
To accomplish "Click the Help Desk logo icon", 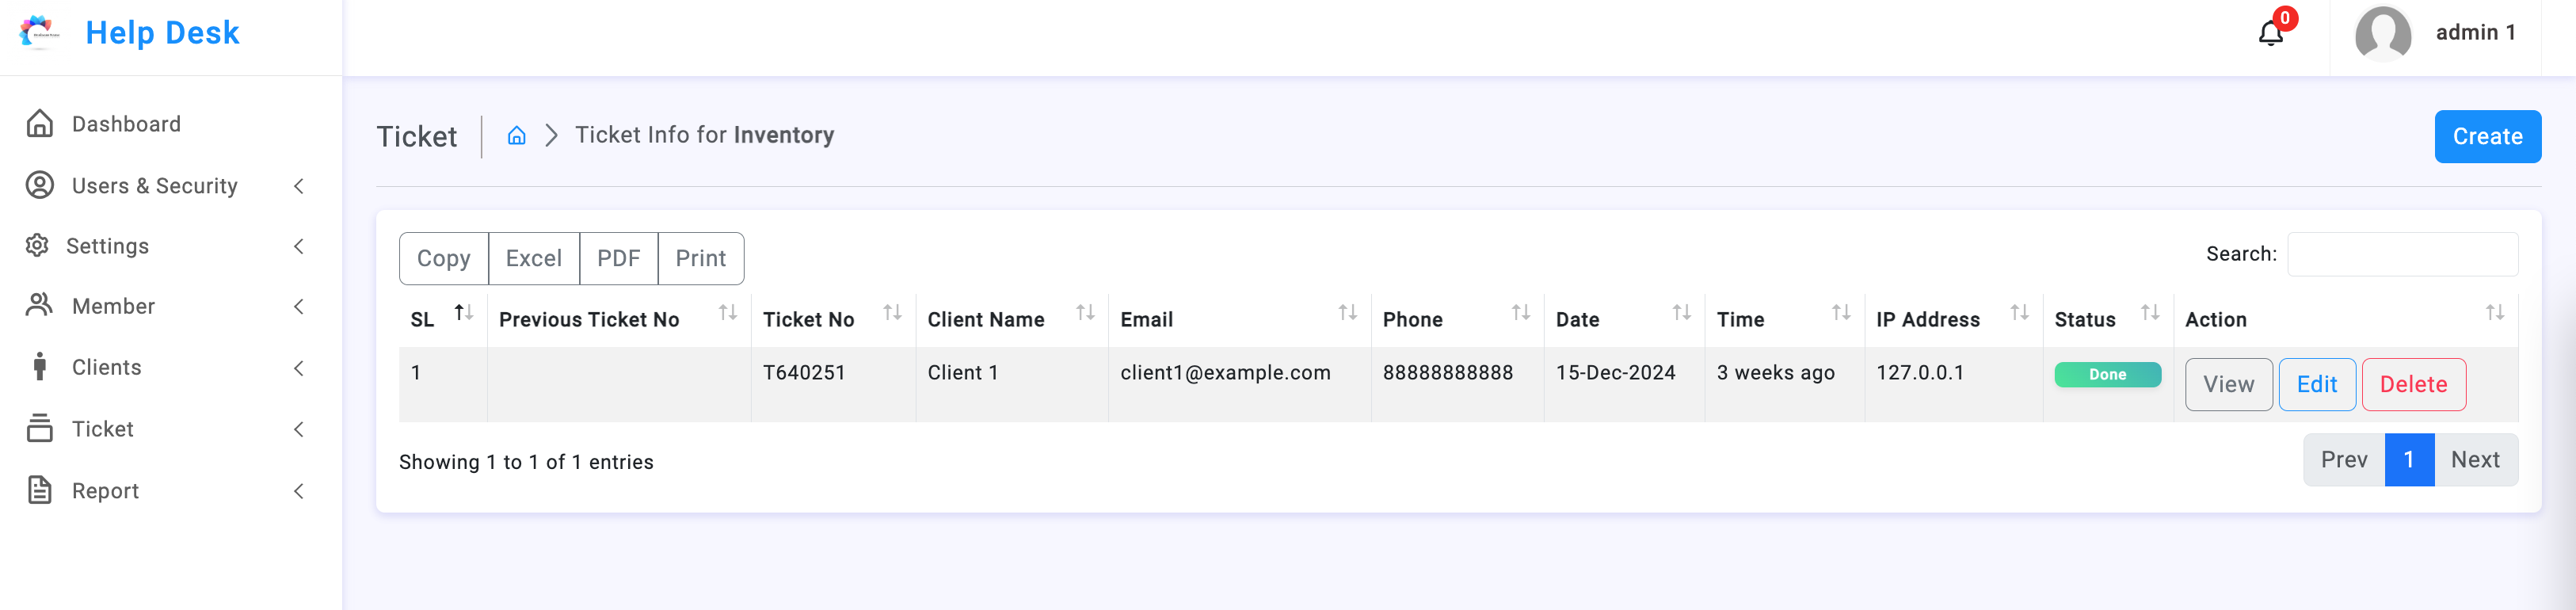I will click(x=40, y=33).
